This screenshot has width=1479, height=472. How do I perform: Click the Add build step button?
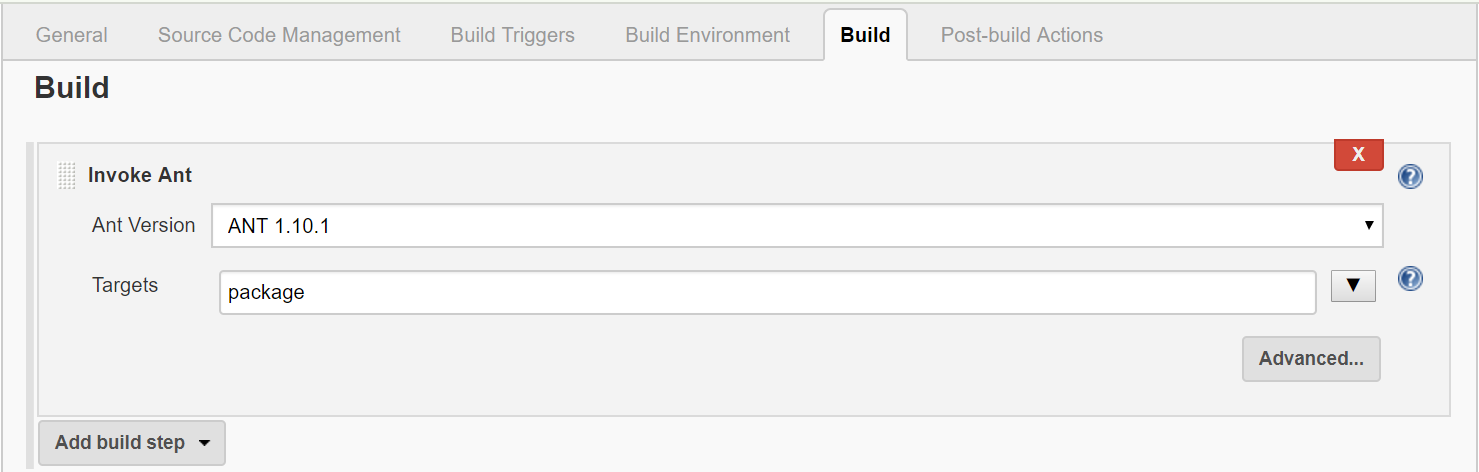(x=132, y=443)
